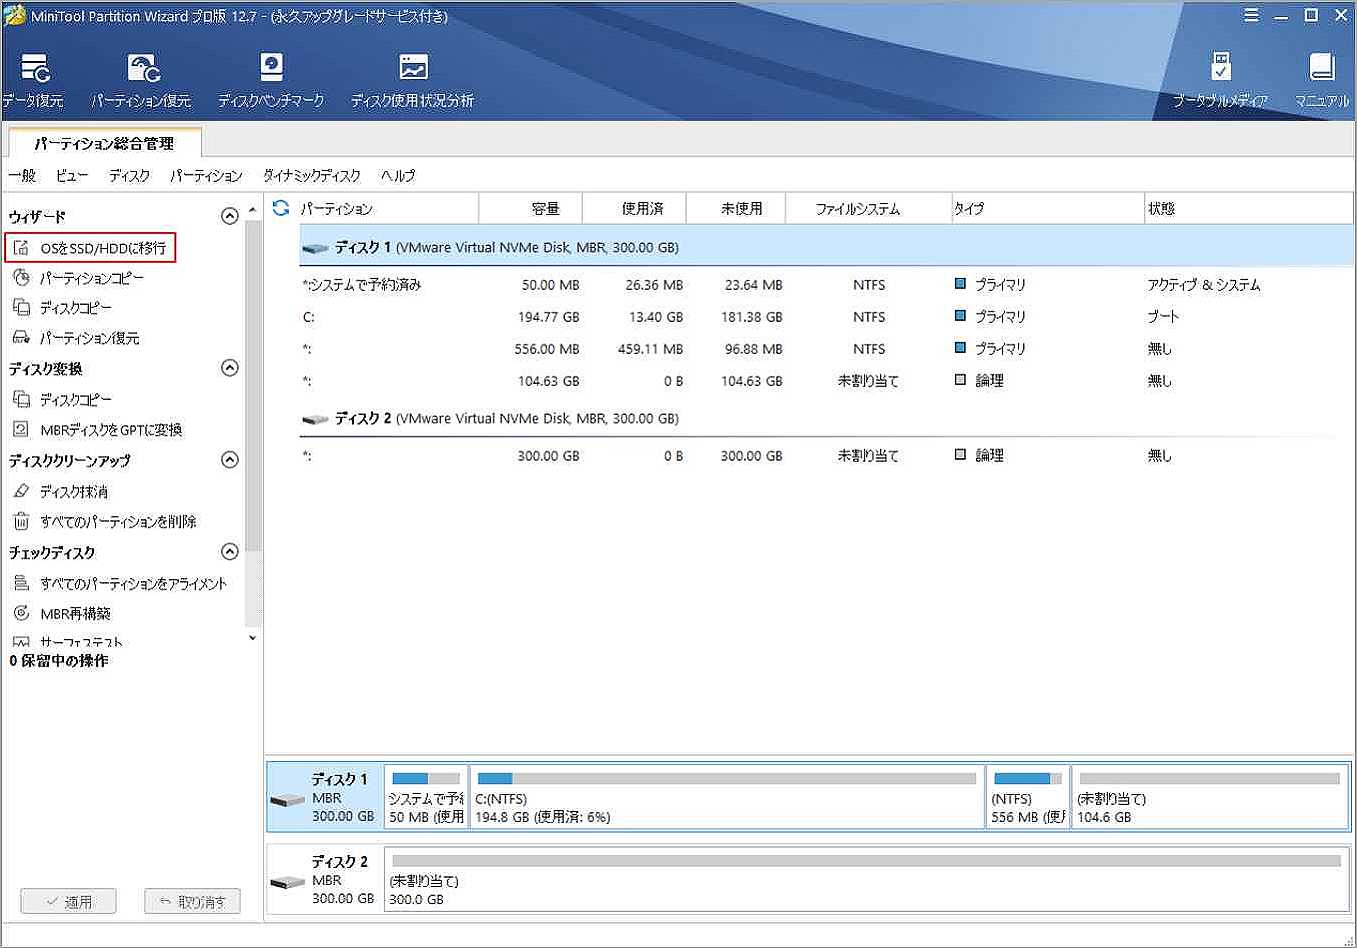Click すべてのパーティションを削除
Viewport: 1357px width, 948px height.
(104, 521)
